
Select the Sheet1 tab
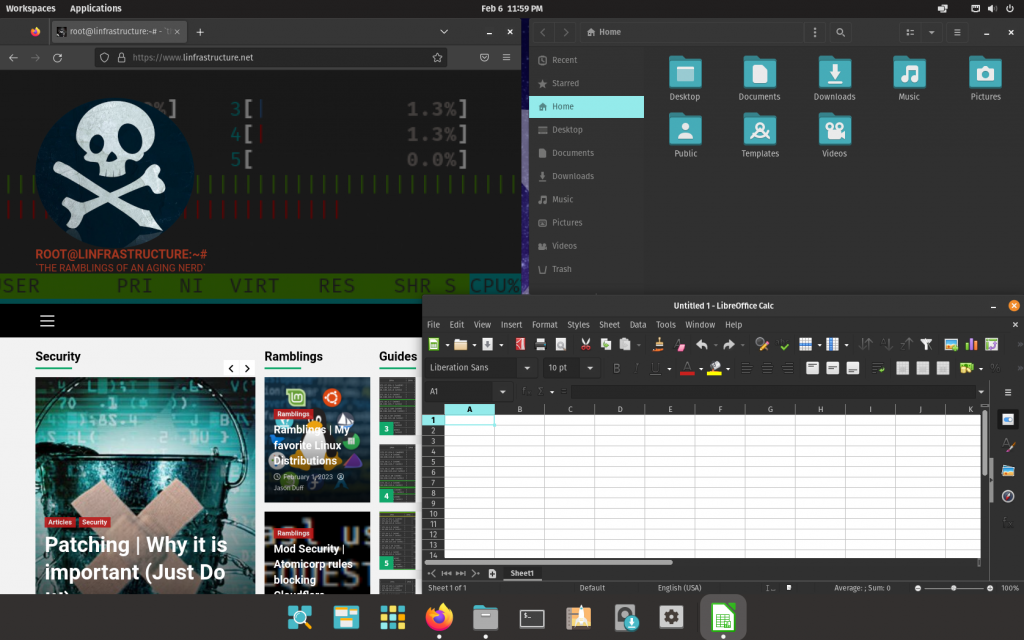click(522, 573)
